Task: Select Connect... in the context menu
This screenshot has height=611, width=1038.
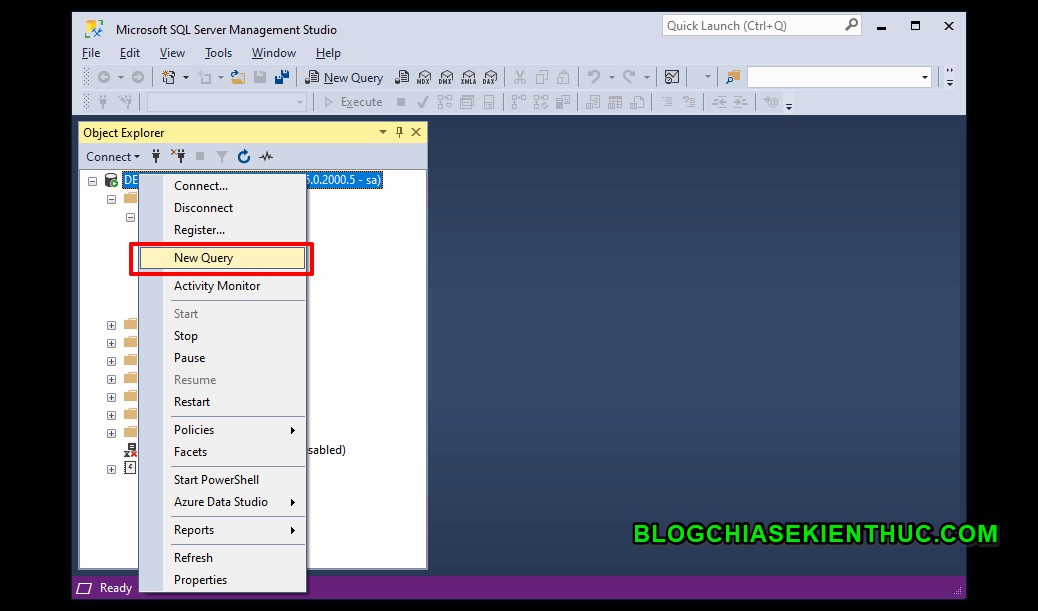Action: [222, 186]
